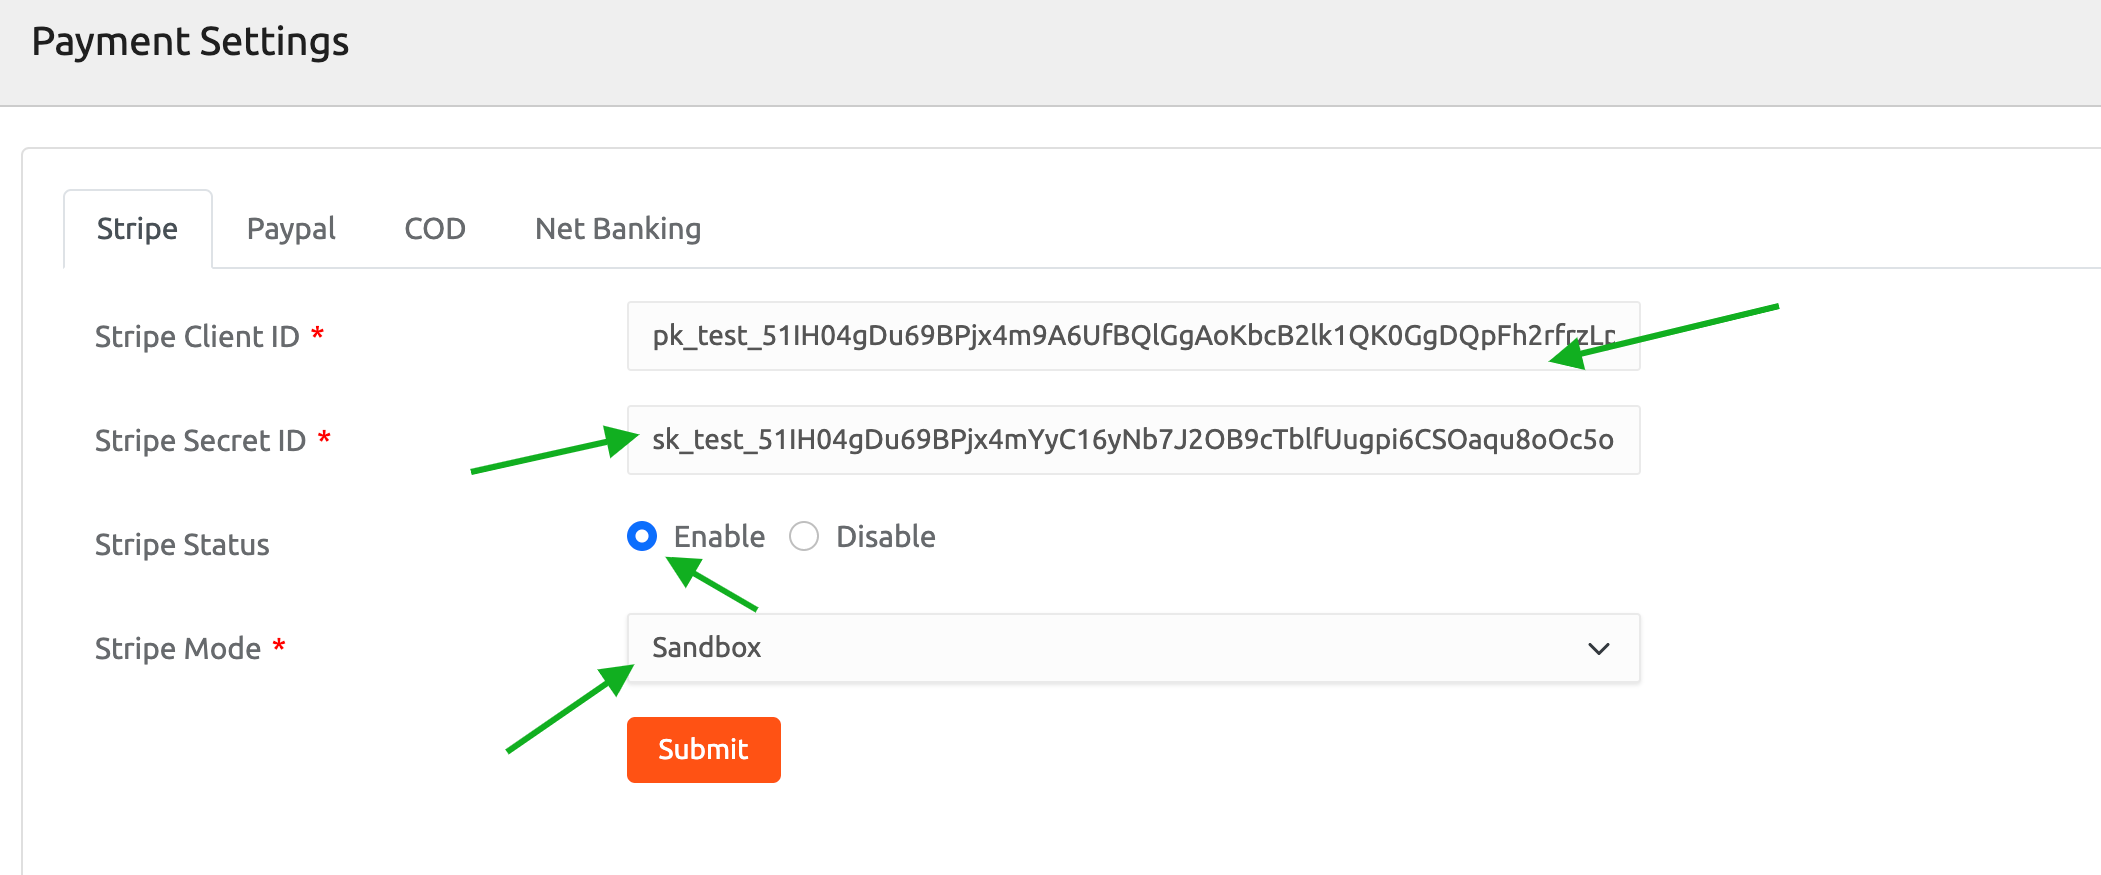Click the Enable label text
The height and width of the screenshot is (875, 2101).
coord(719,537)
